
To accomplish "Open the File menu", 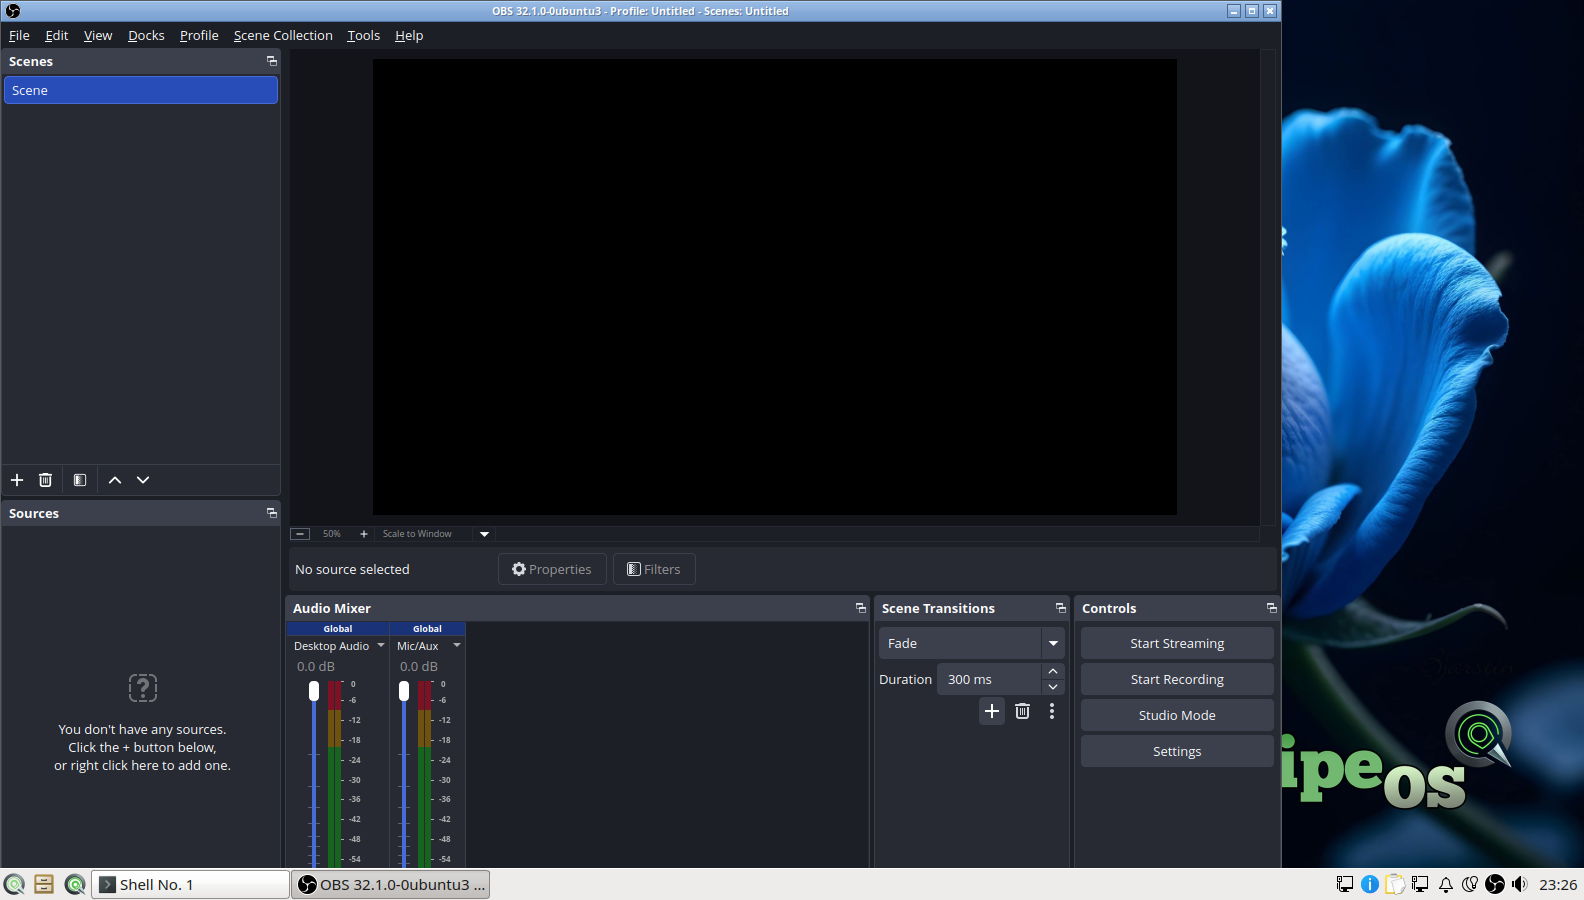I will click(x=19, y=35).
